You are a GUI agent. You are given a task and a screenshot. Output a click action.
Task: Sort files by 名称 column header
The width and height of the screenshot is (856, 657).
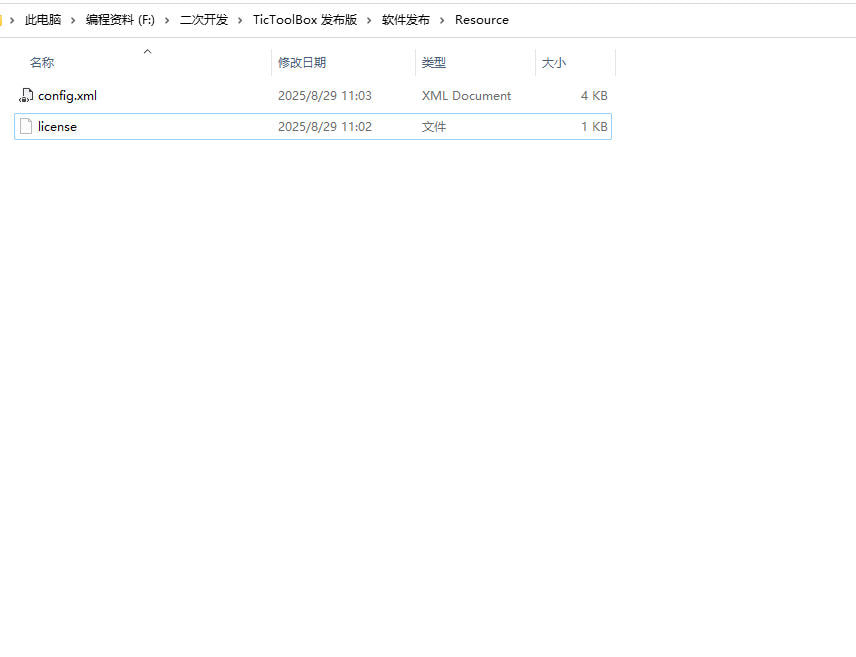42,63
